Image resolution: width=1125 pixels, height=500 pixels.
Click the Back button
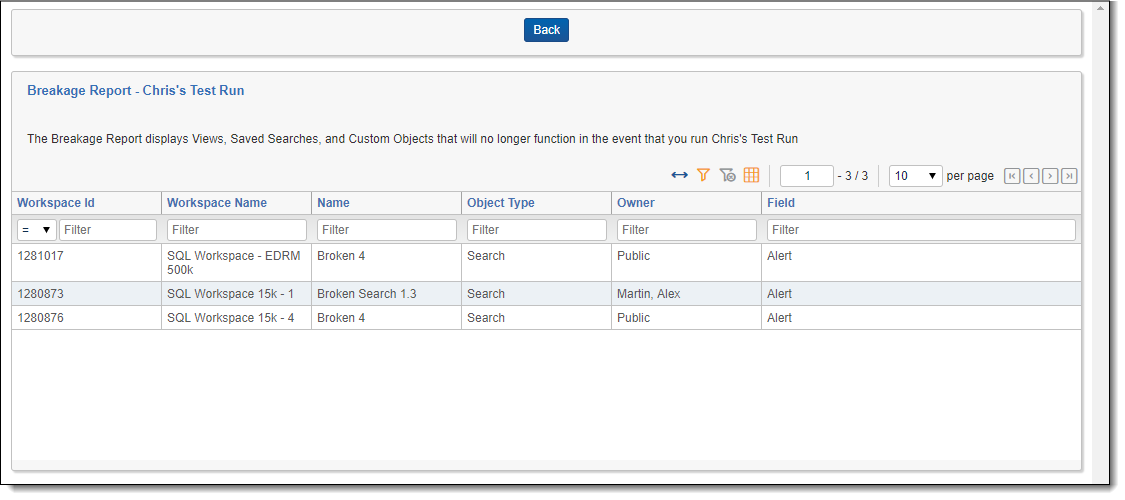point(546,30)
